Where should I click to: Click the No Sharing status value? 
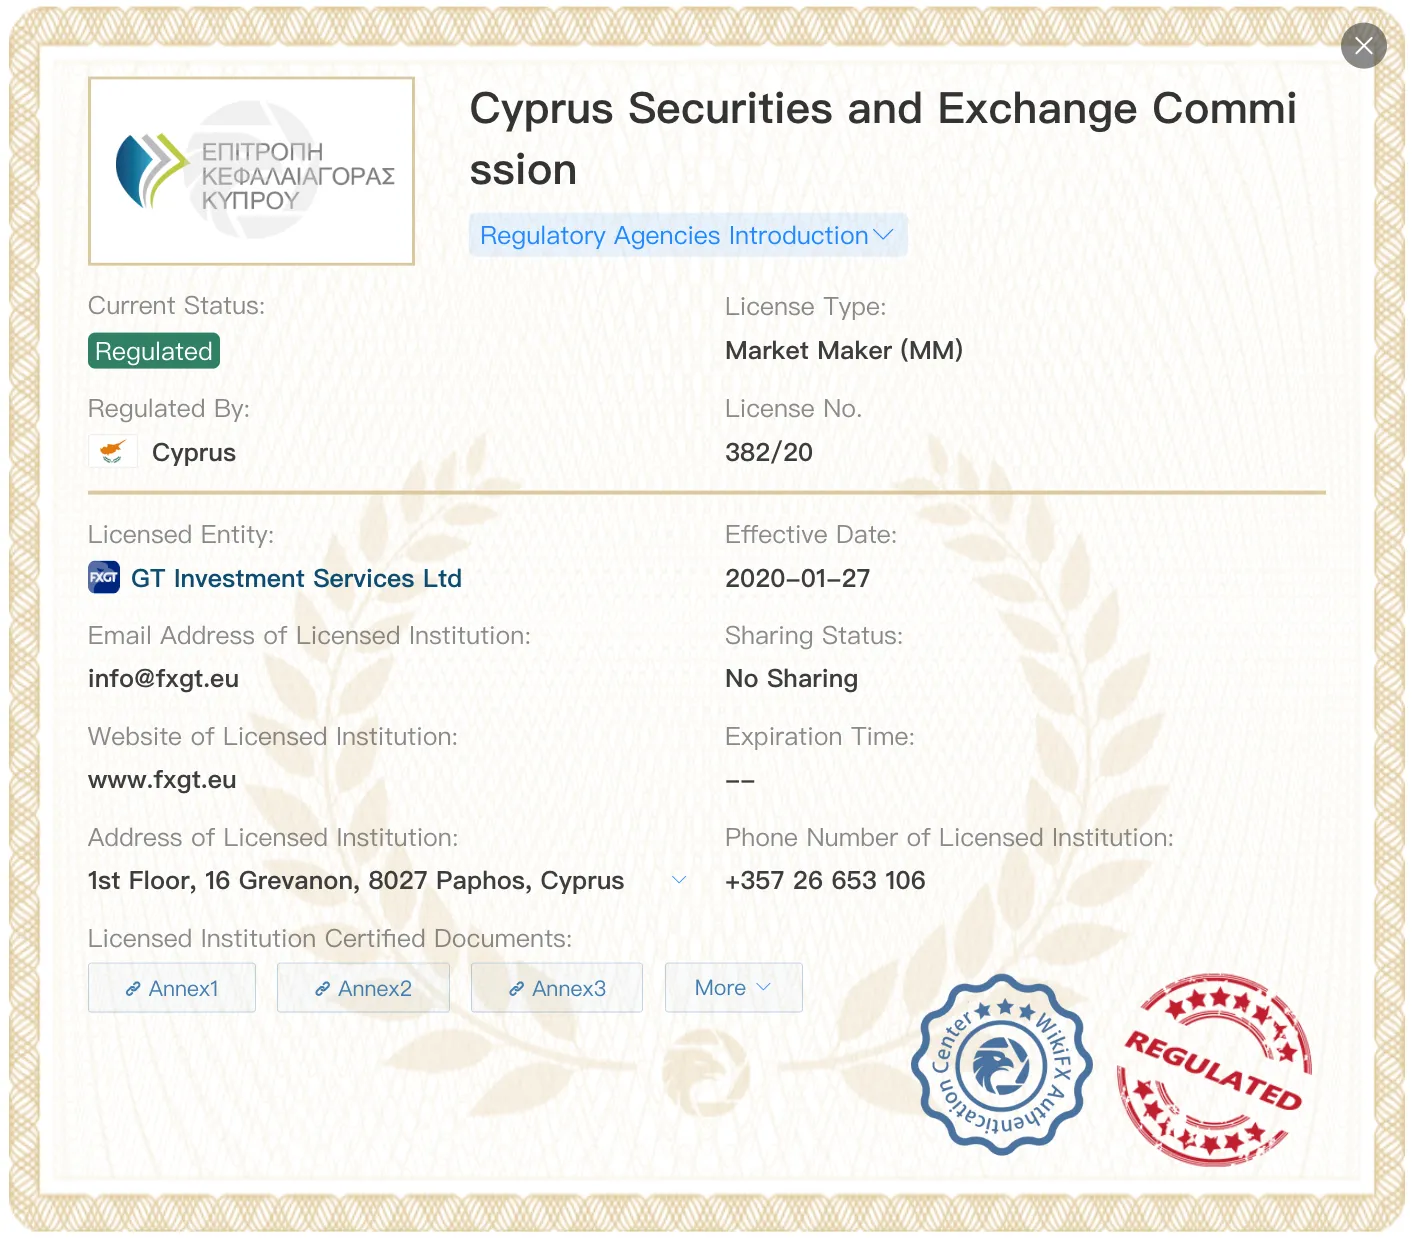[x=791, y=679]
